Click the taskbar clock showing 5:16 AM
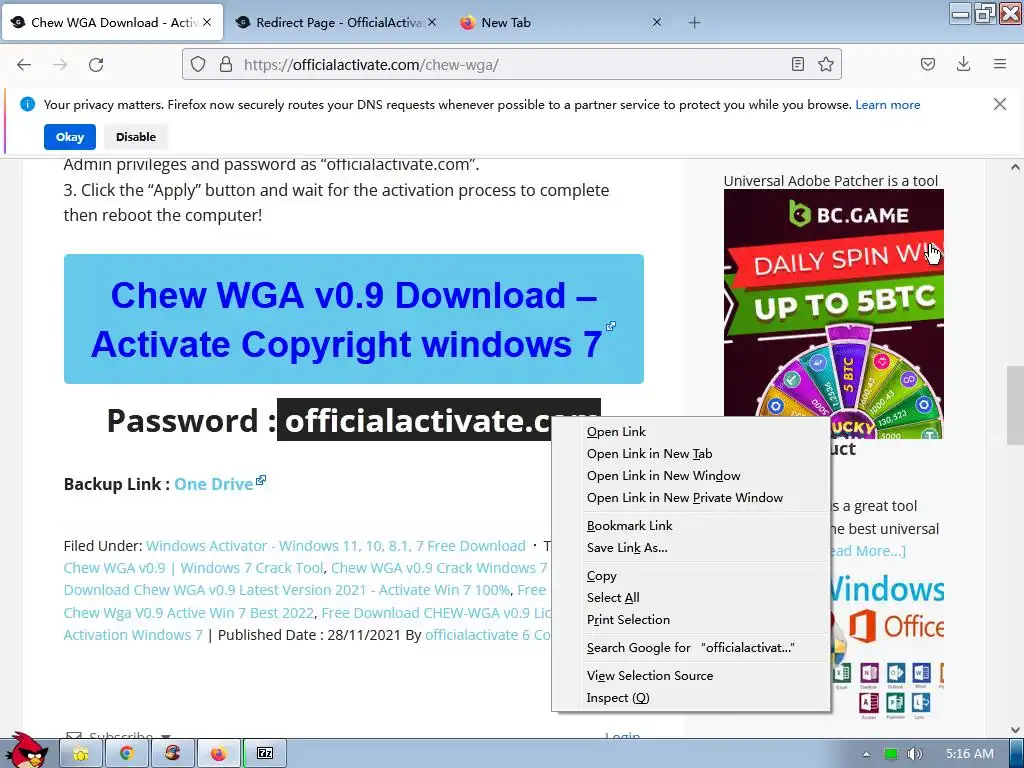 tap(970, 754)
